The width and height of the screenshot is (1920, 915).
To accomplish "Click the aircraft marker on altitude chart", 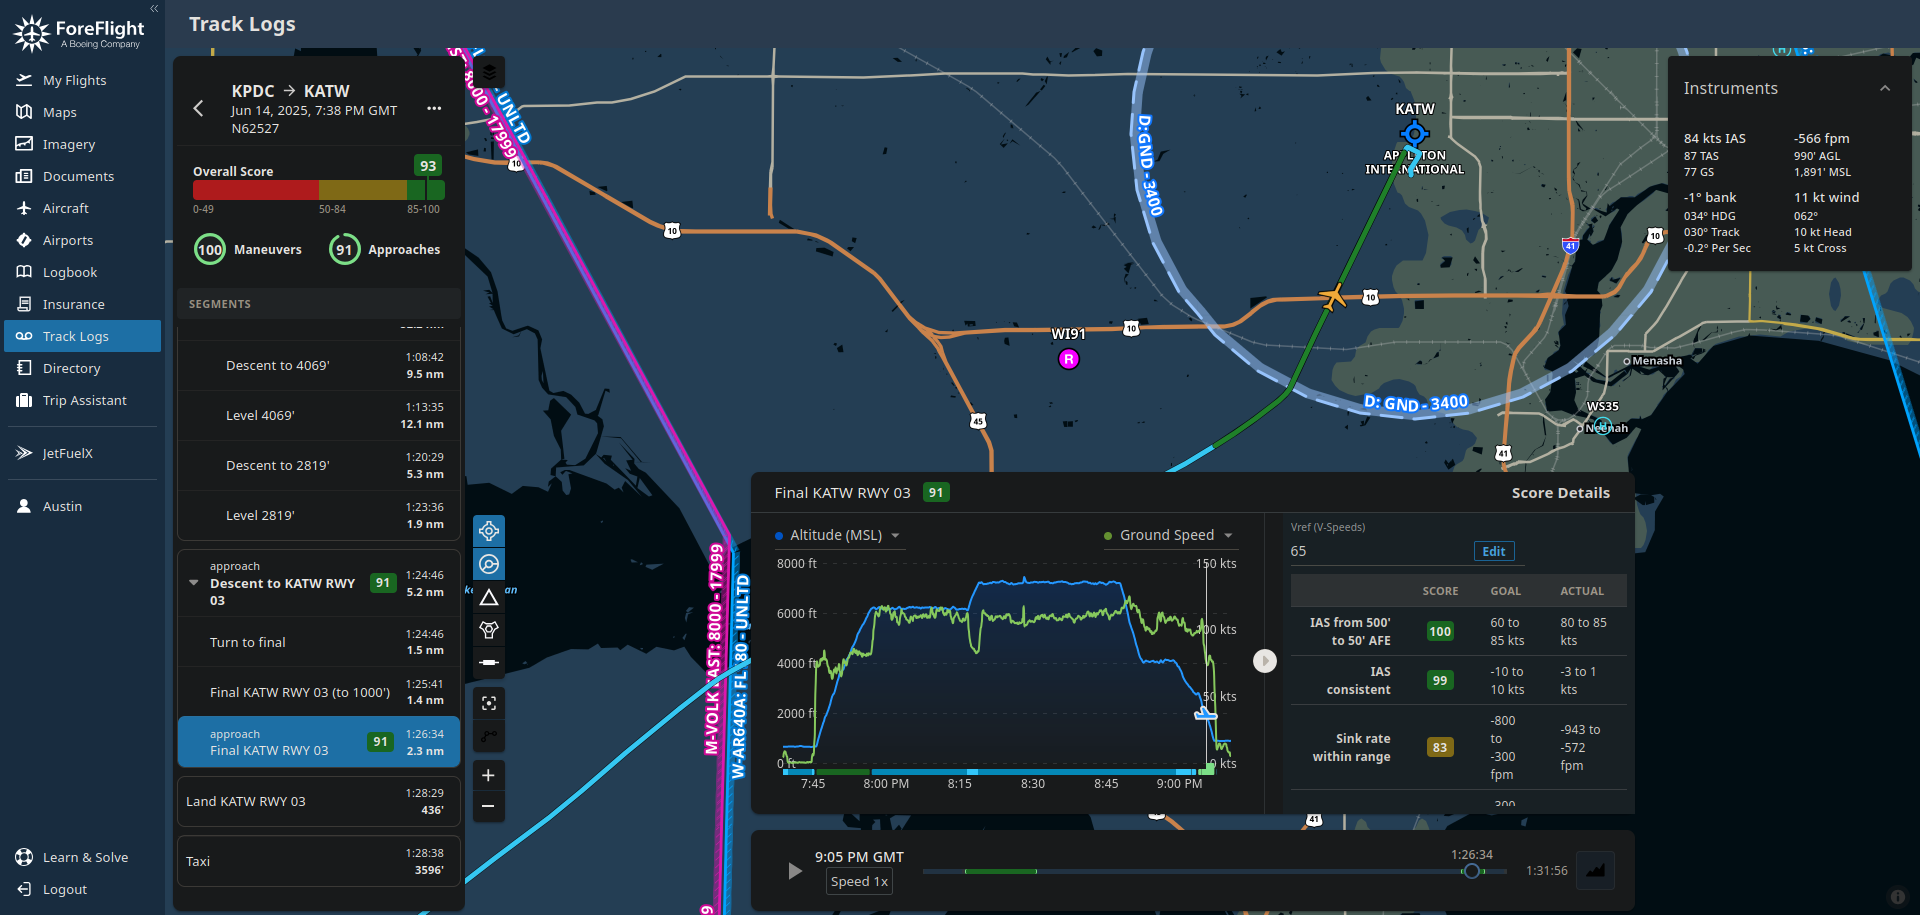I will pyautogui.click(x=1206, y=713).
